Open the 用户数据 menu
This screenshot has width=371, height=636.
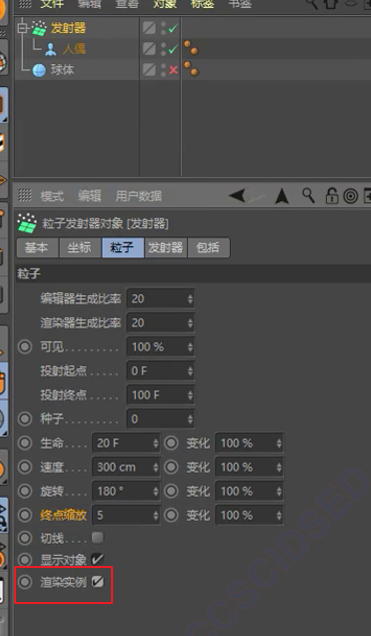pyautogui.click(x=139, y=196)
